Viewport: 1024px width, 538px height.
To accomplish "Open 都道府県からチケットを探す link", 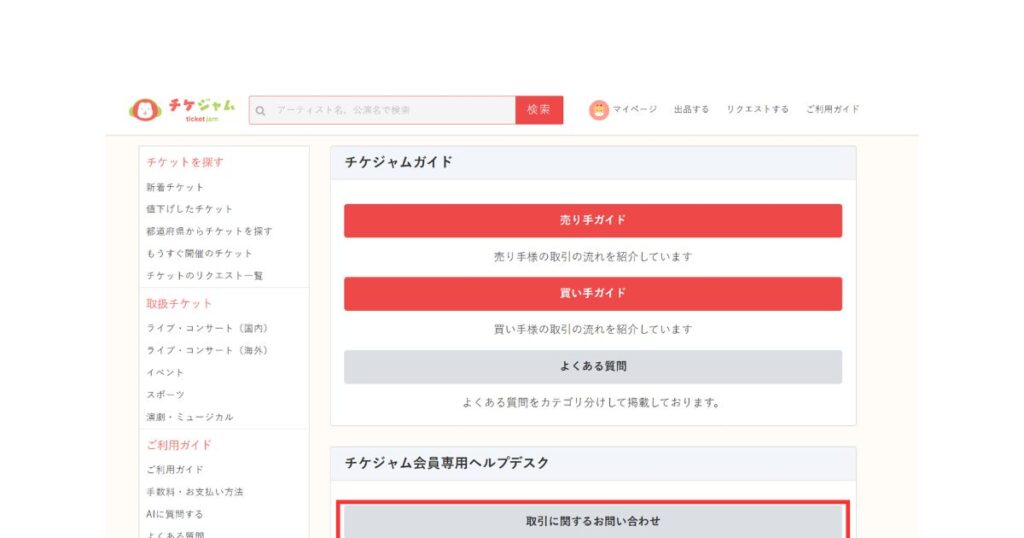I will coord(210,231).
